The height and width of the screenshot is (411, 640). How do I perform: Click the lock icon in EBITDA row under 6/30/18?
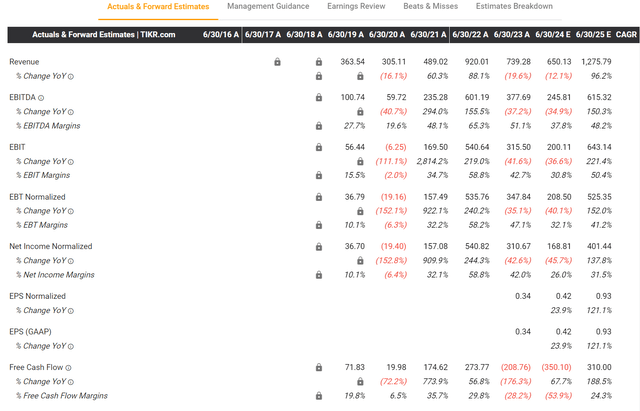pos(318,98)
